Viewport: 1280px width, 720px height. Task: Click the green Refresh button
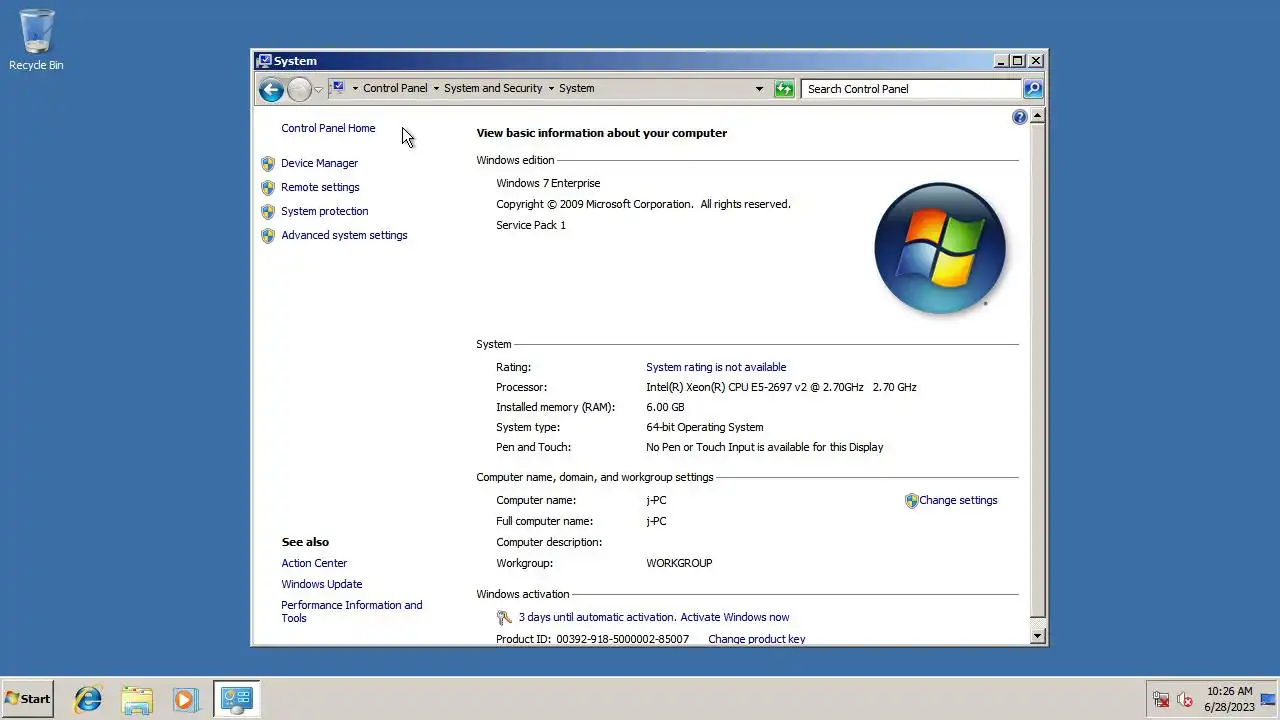pos(784,89)
